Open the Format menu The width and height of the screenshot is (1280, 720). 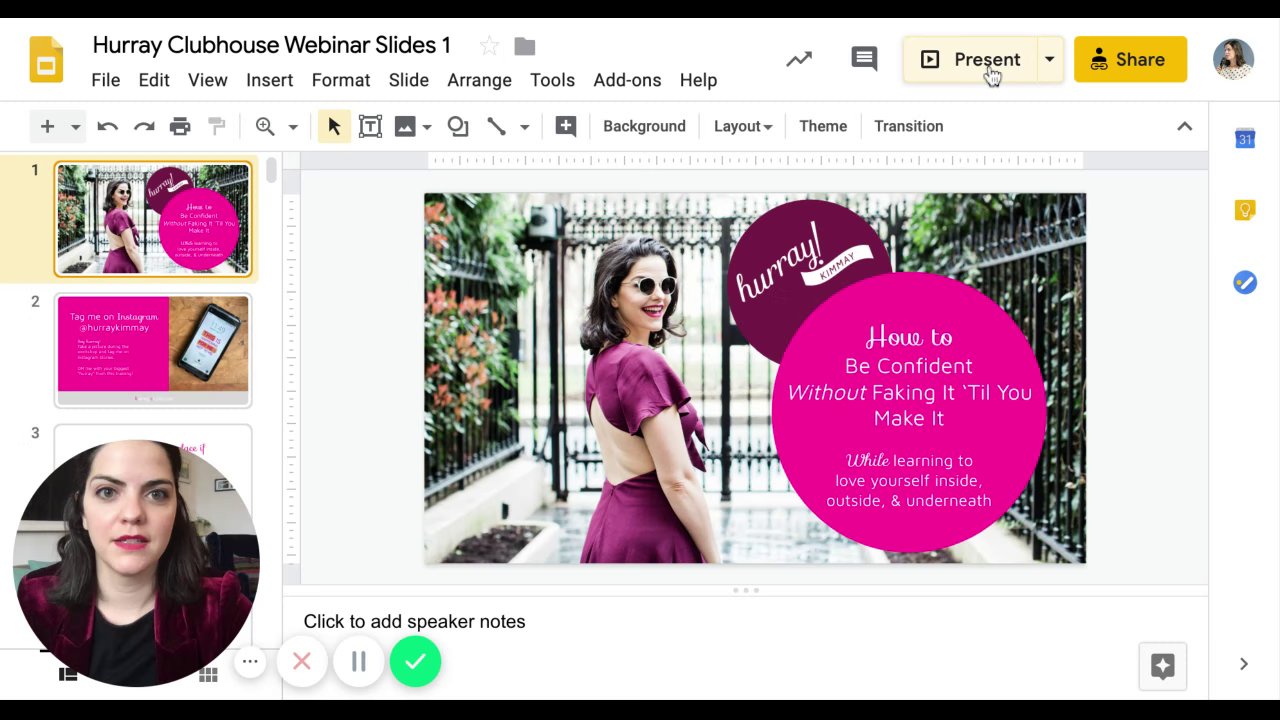pos(341,80)
